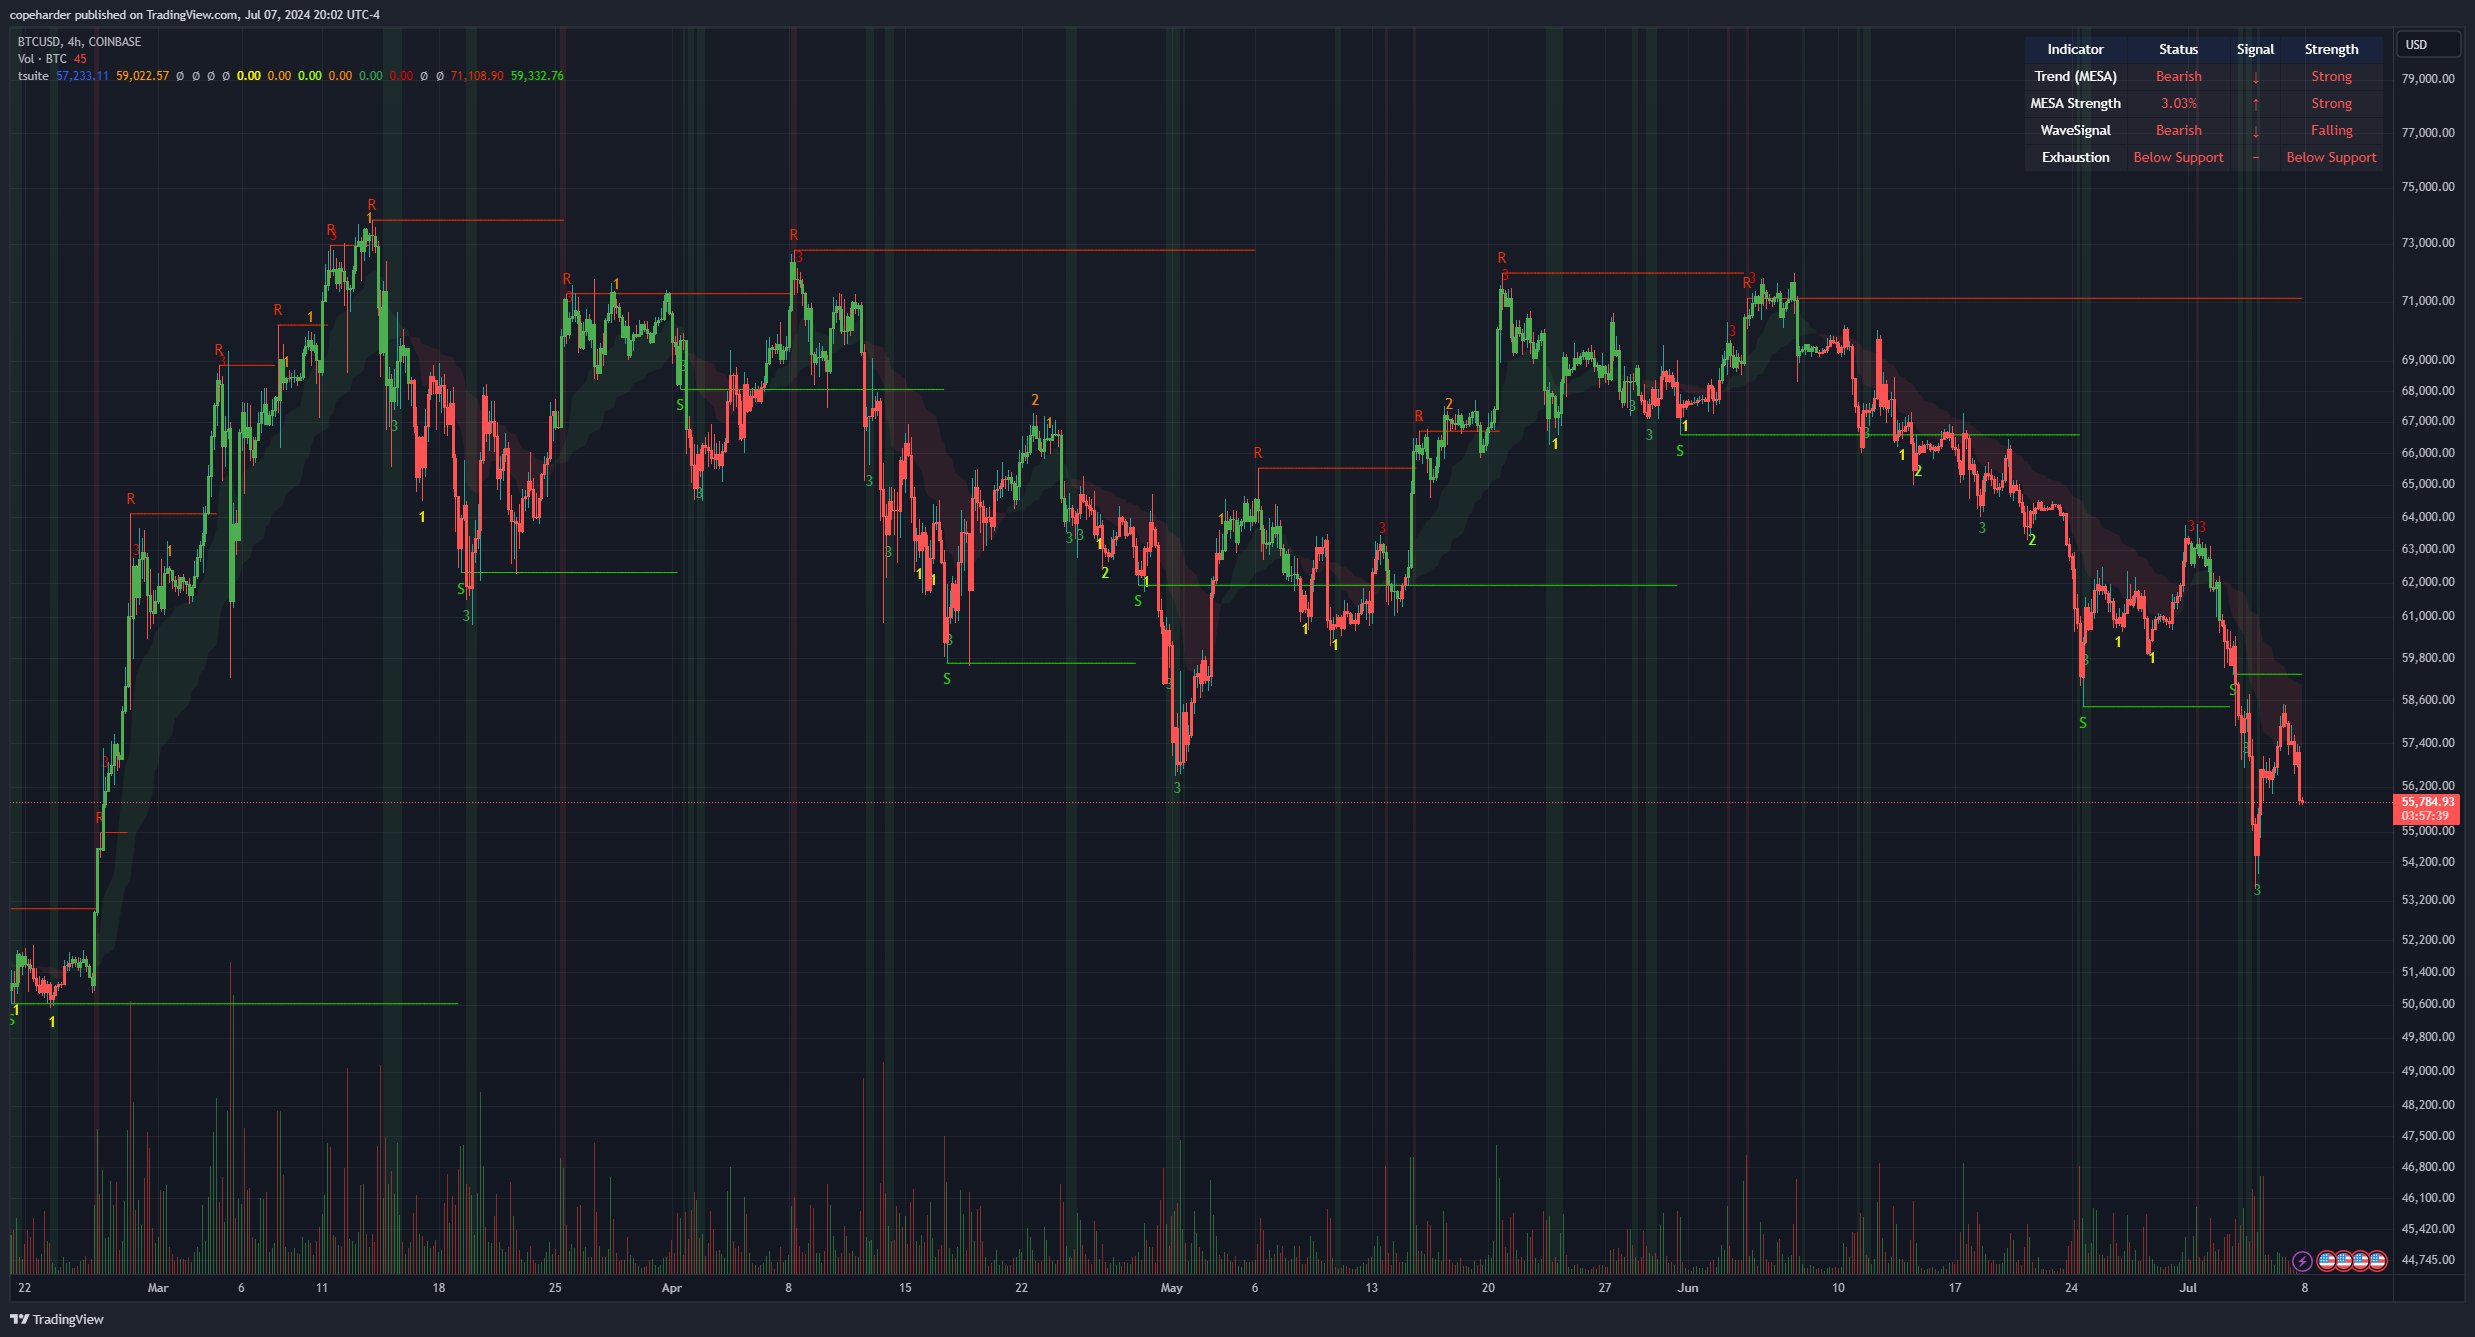
Task: Open the rightmost US flag economic event icon
Action: coord(2377,1261)
